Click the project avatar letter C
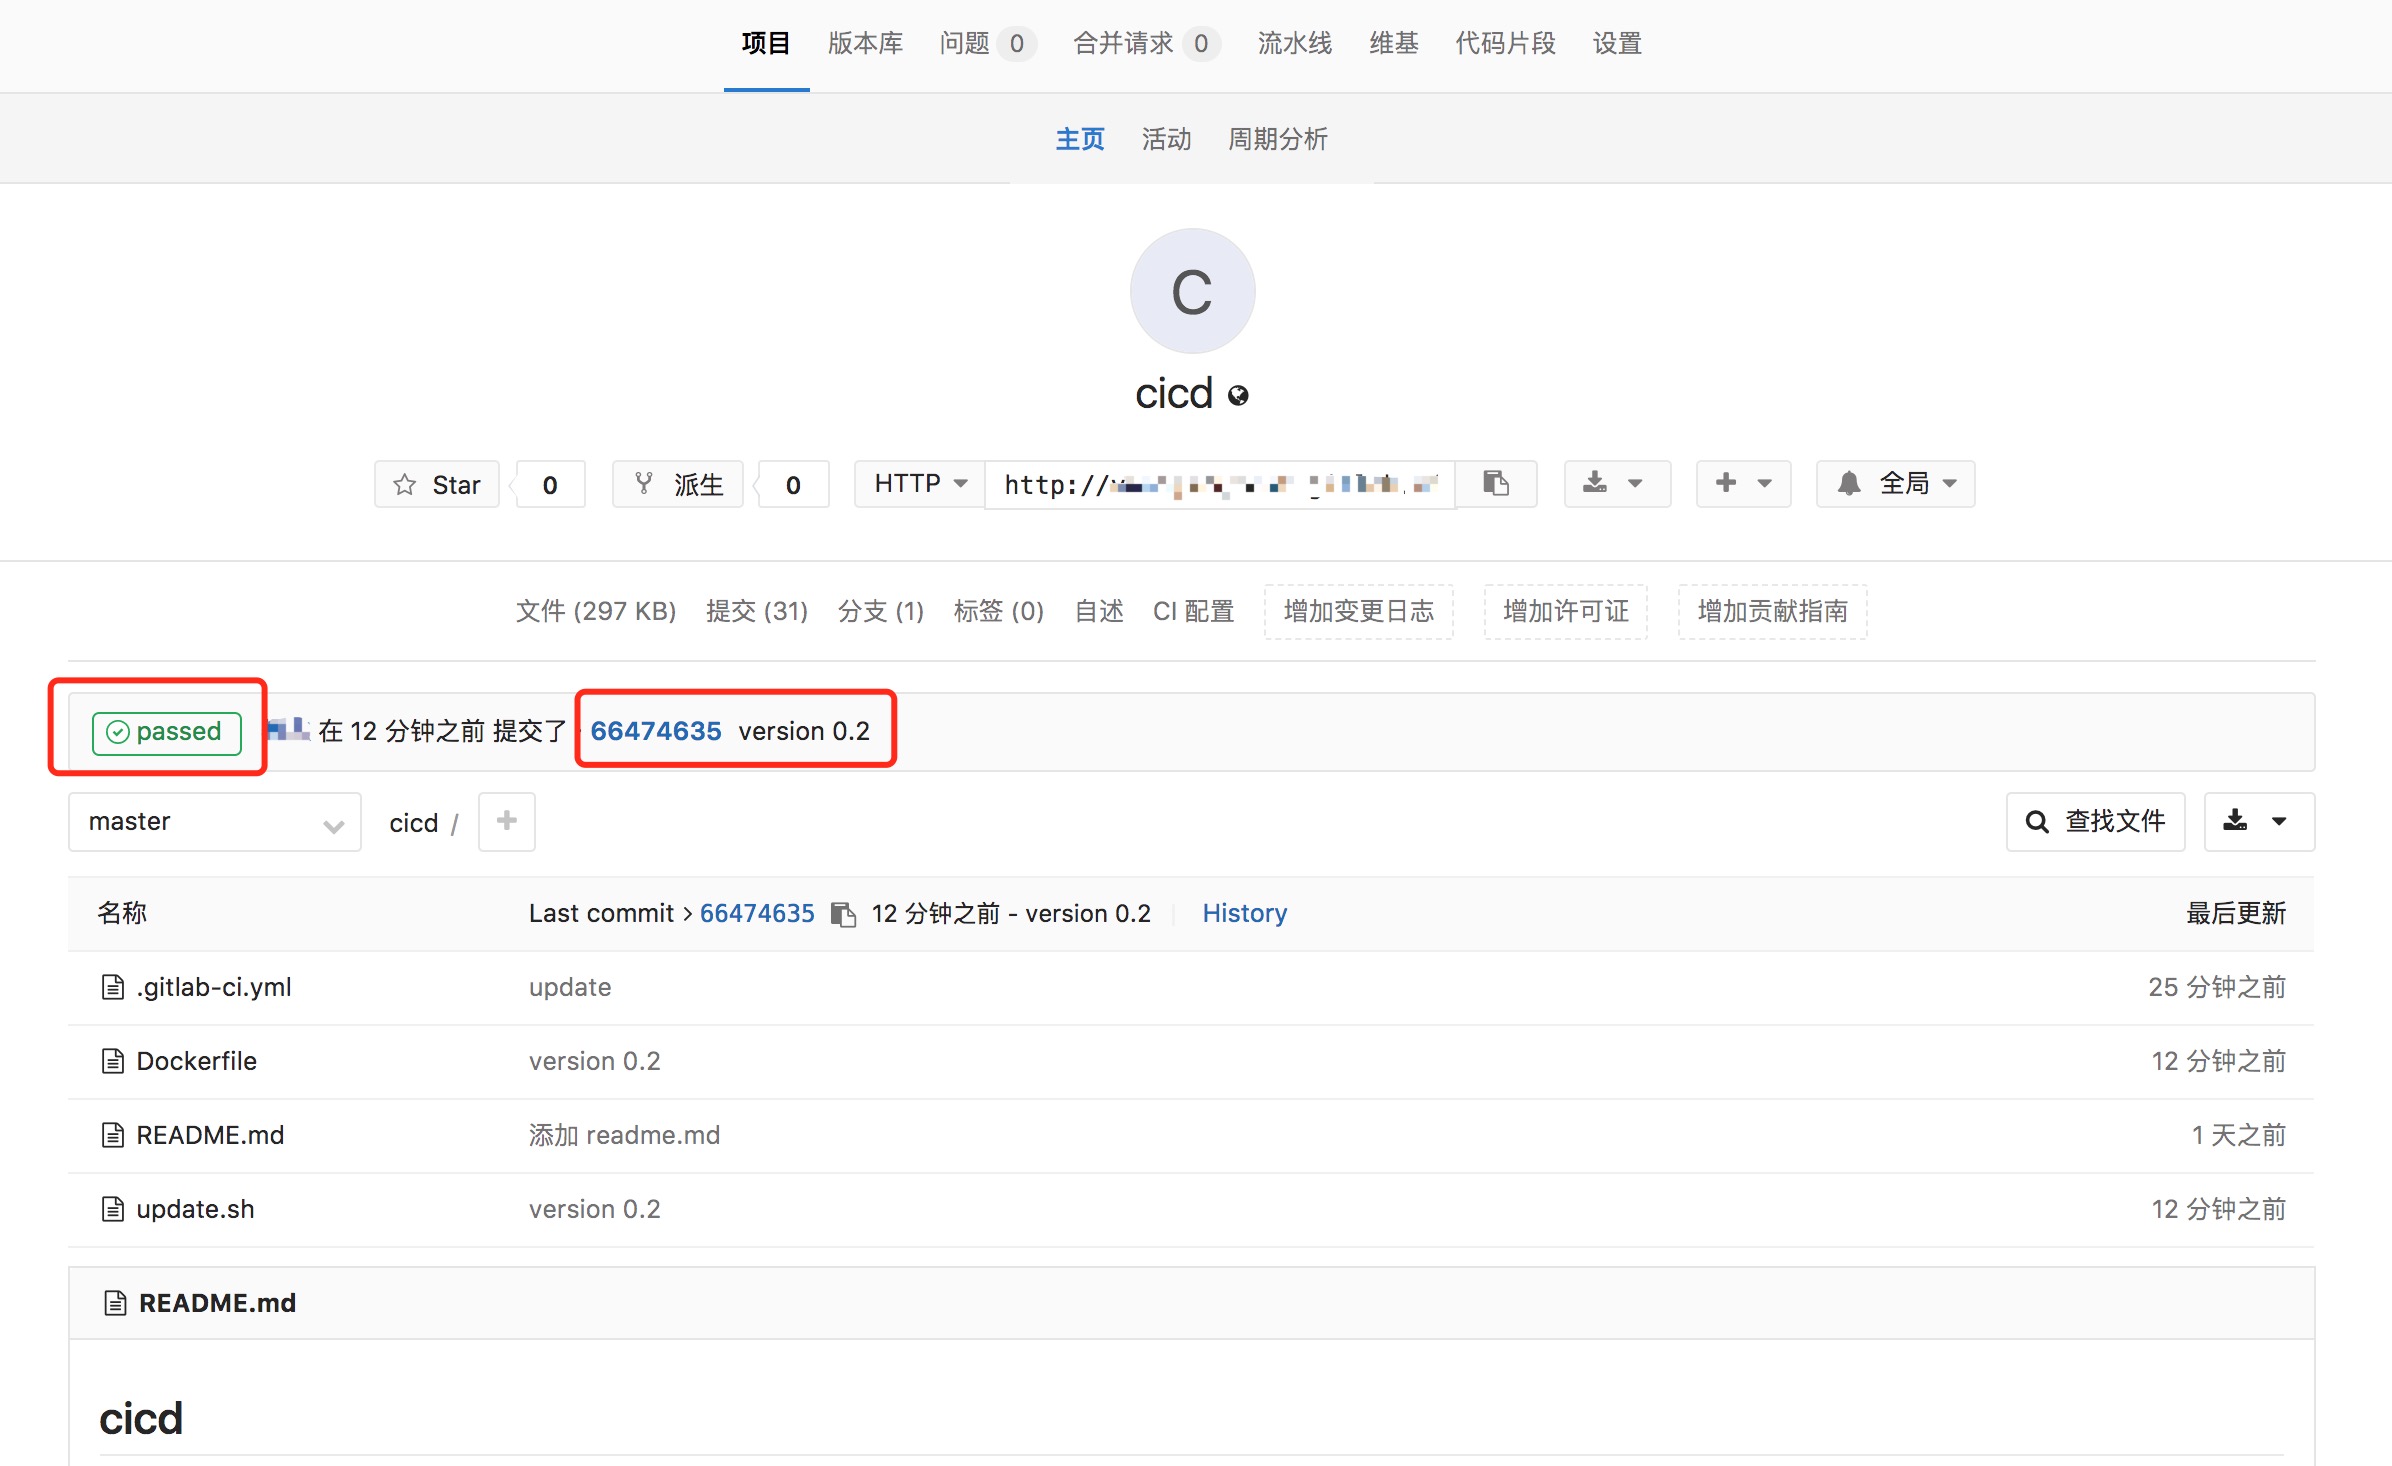The width and height of the screenshot is (2392, 1466). (x=1191, y=291)
